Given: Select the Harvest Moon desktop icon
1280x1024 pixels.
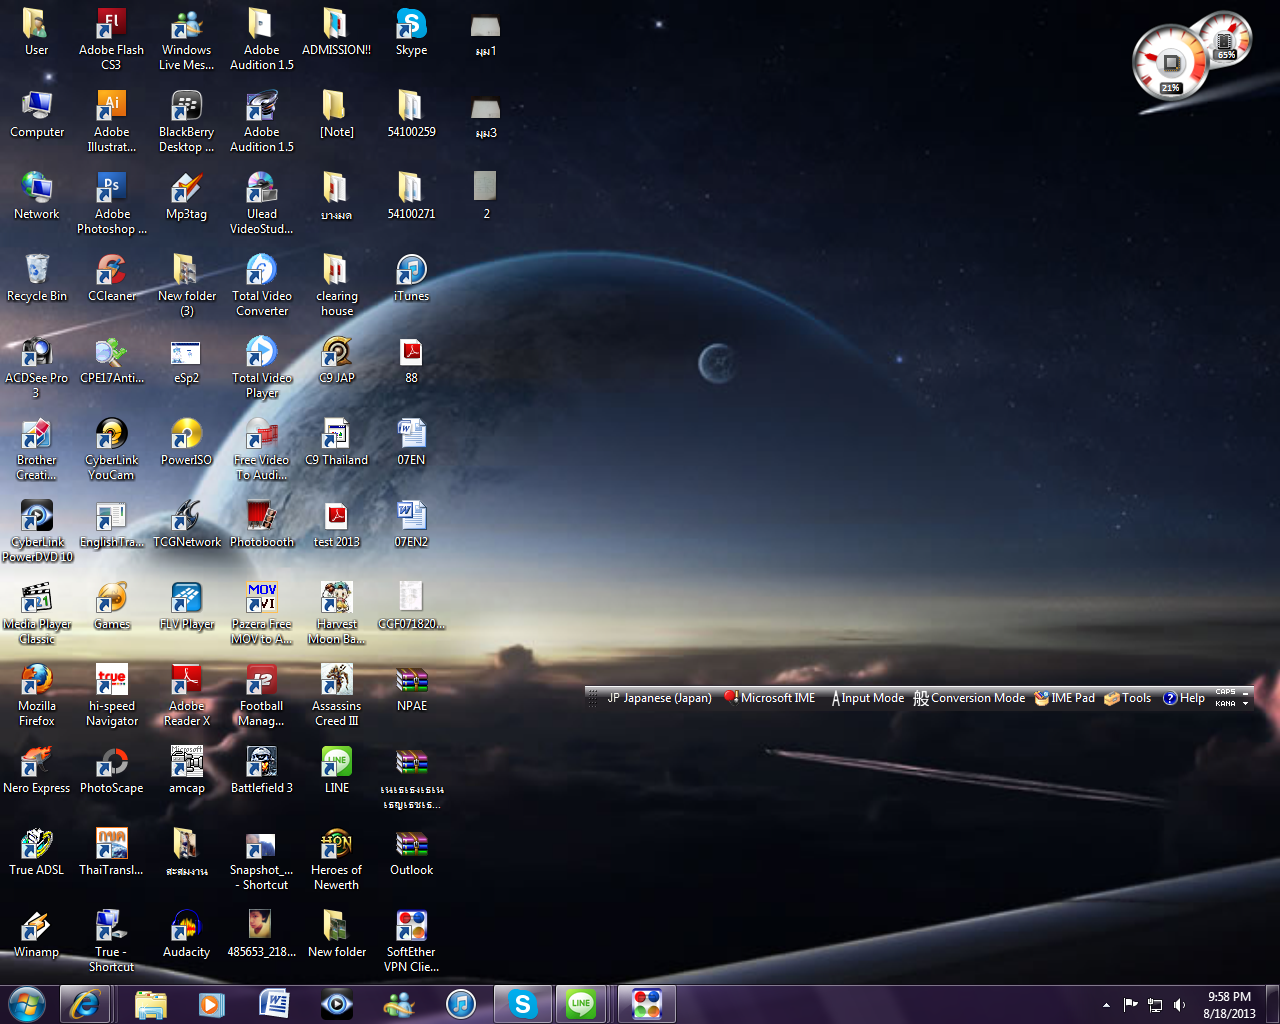Looking at the screenshot, I should point(336,613).
